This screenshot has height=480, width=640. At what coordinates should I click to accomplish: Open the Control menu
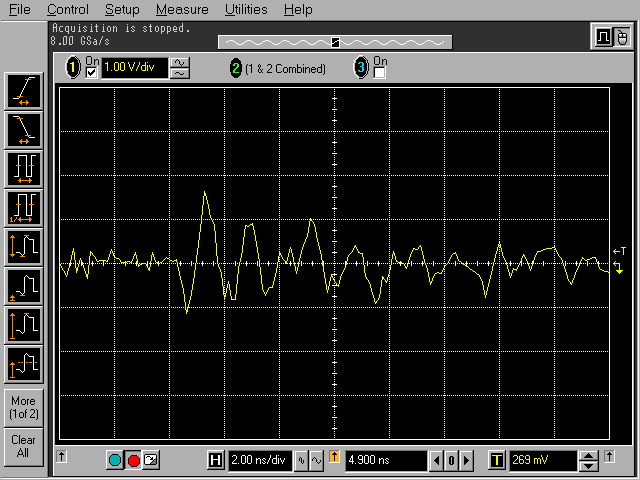68,9
